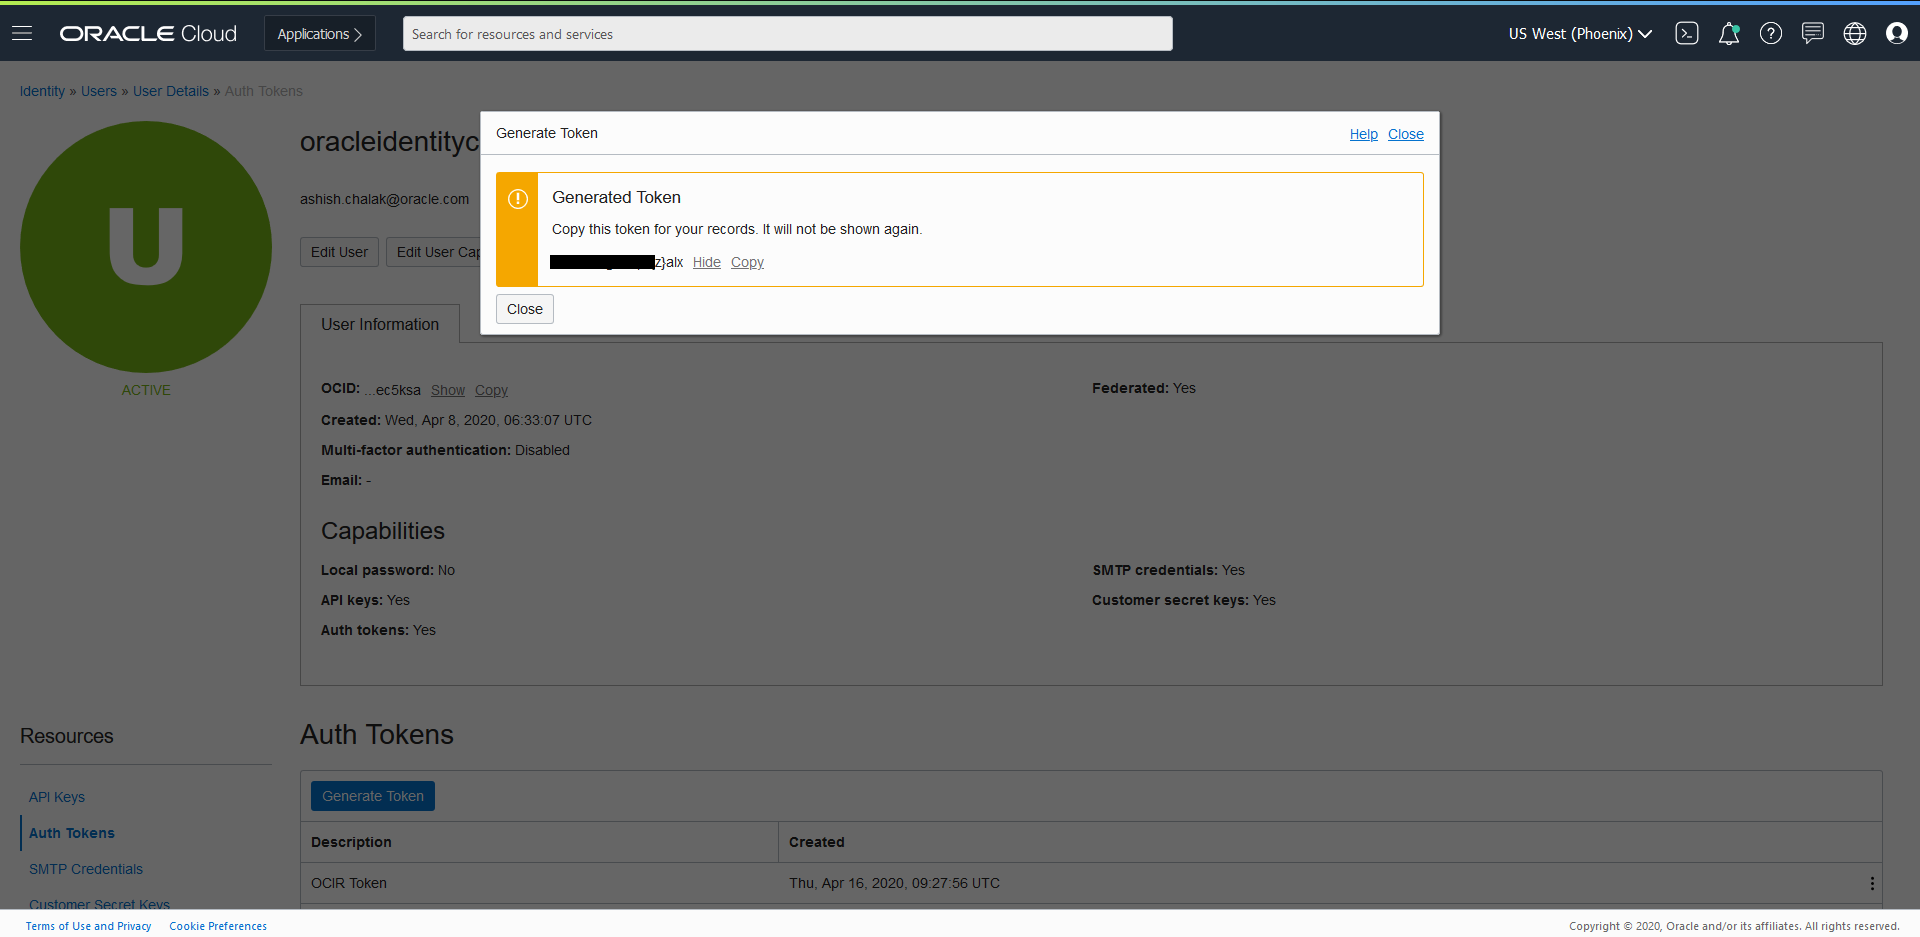Select the OCIR Token row description
The width and height of the screenshot is (1920, 937).
349,883
